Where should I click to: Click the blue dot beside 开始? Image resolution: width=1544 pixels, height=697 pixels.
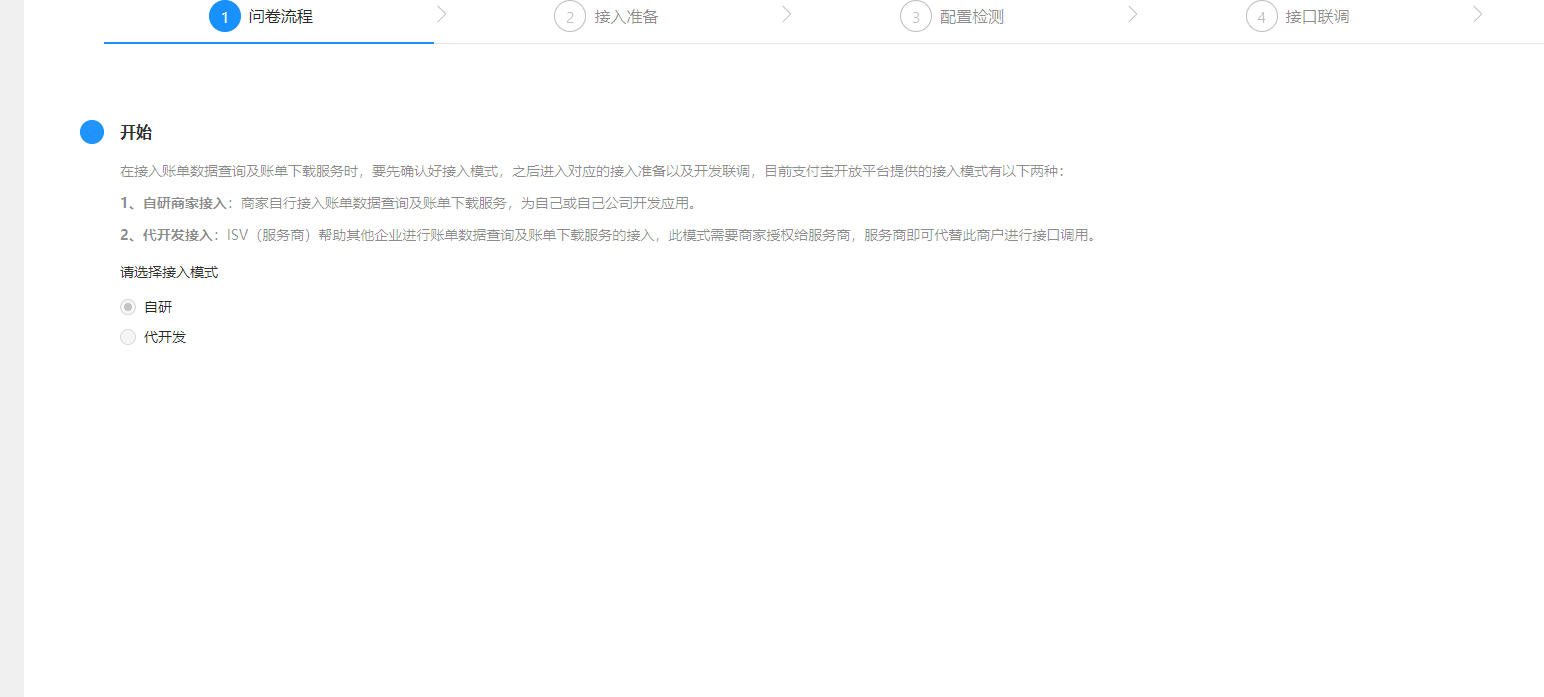point(92,132)
